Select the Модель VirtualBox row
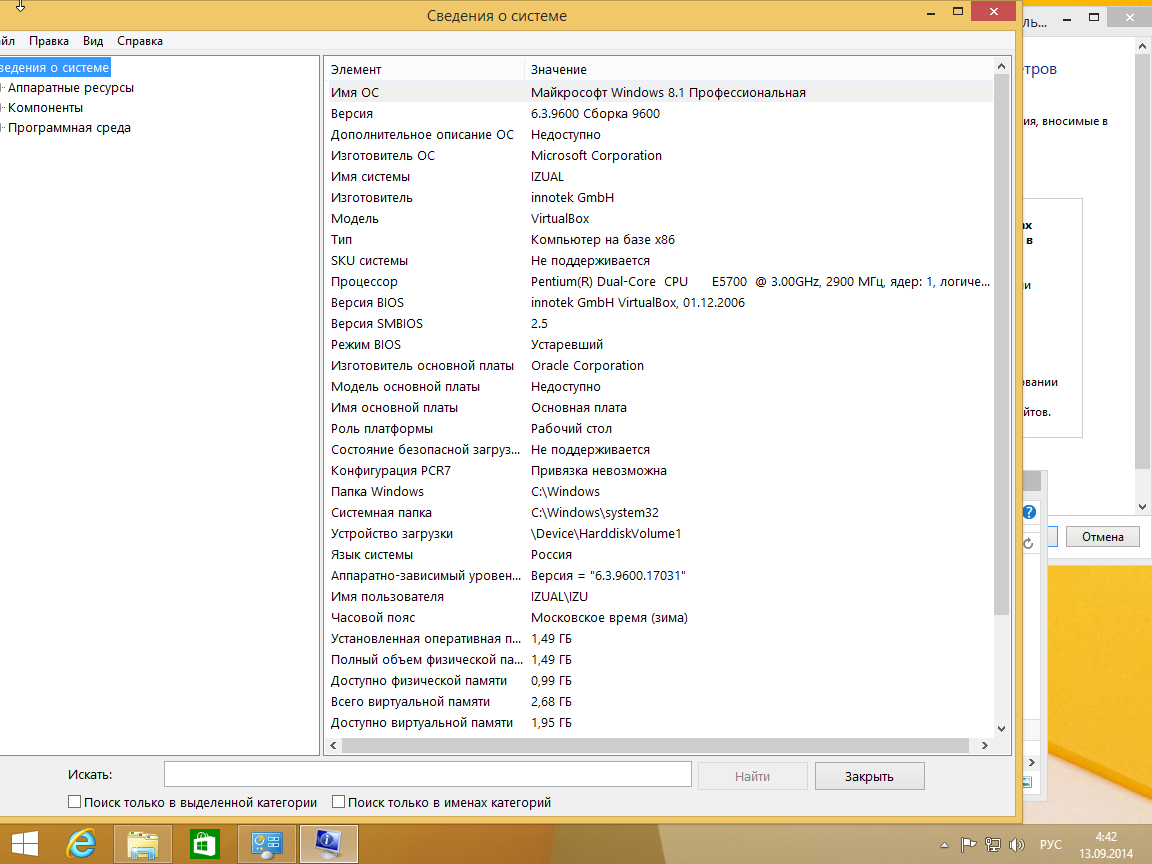This screenshot has height=864, width=1152. click(658, 219)
